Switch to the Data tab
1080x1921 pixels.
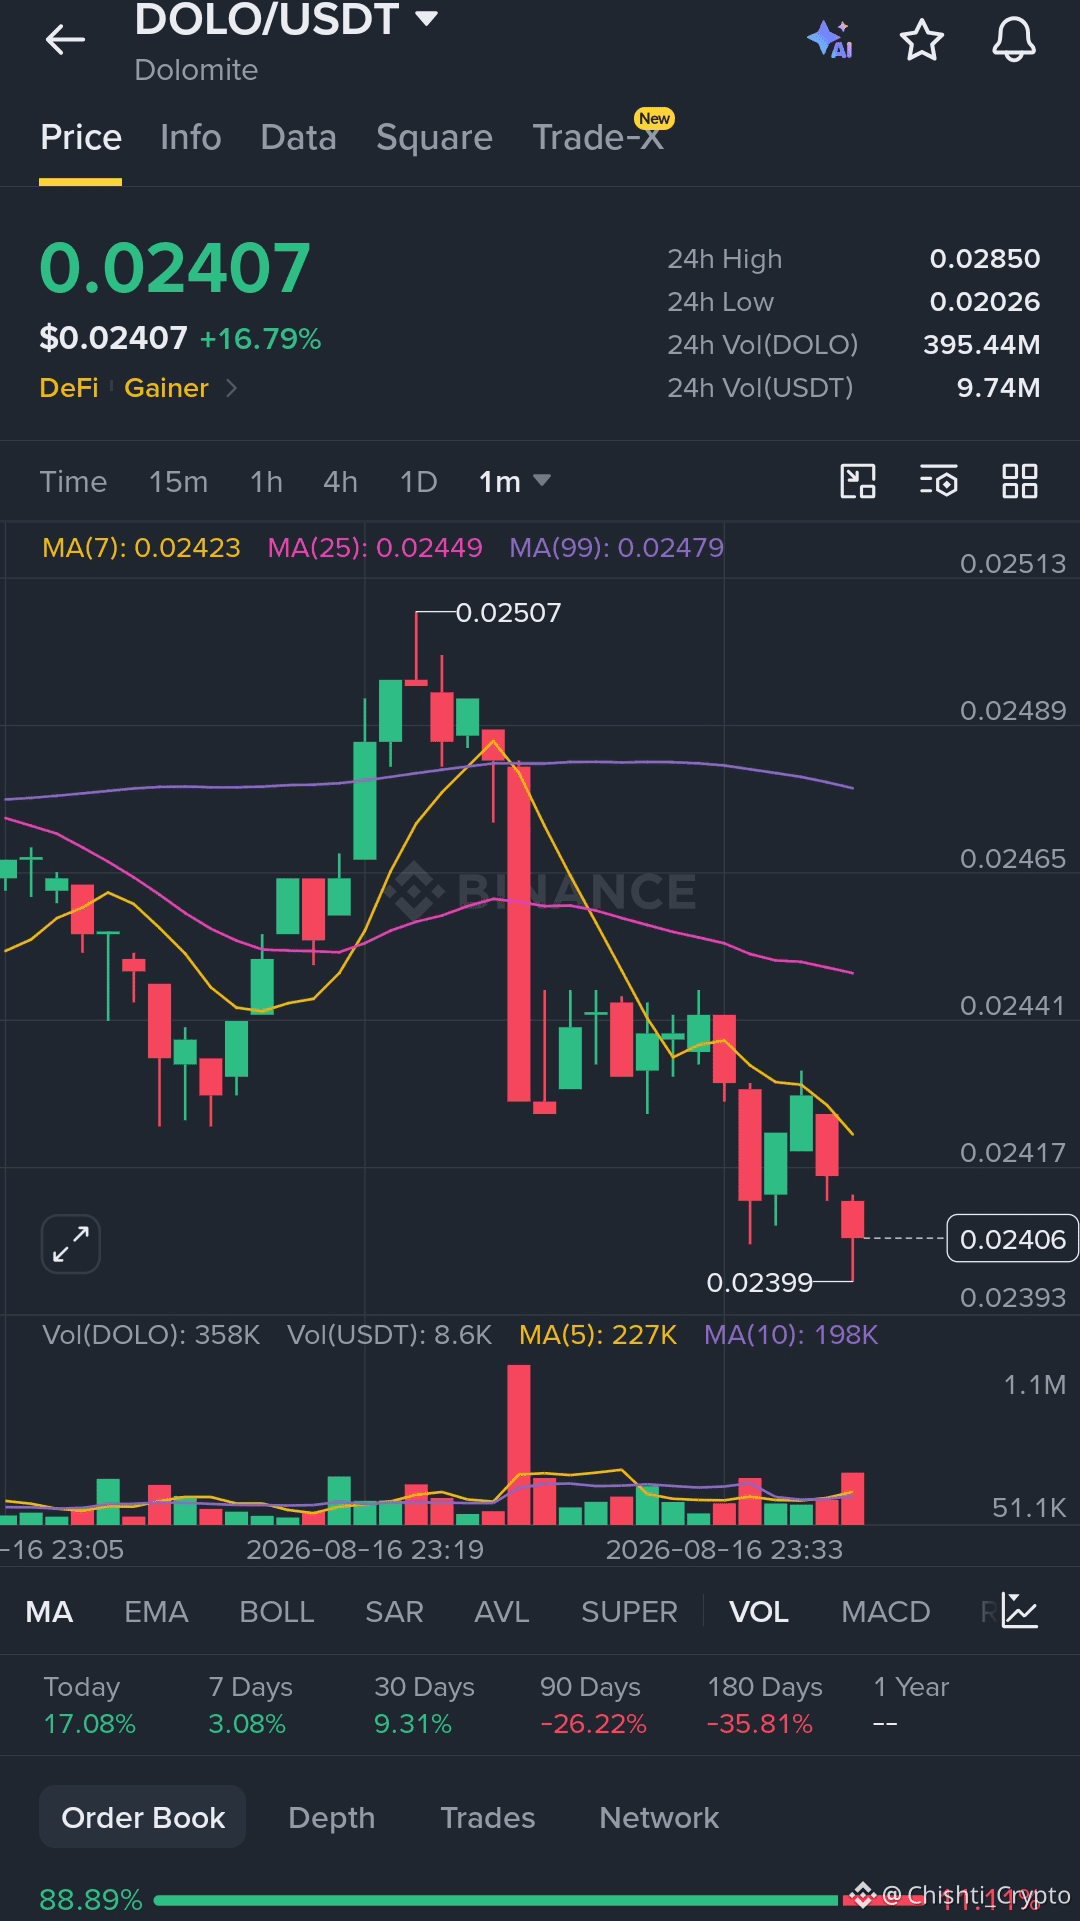[298, 137]
